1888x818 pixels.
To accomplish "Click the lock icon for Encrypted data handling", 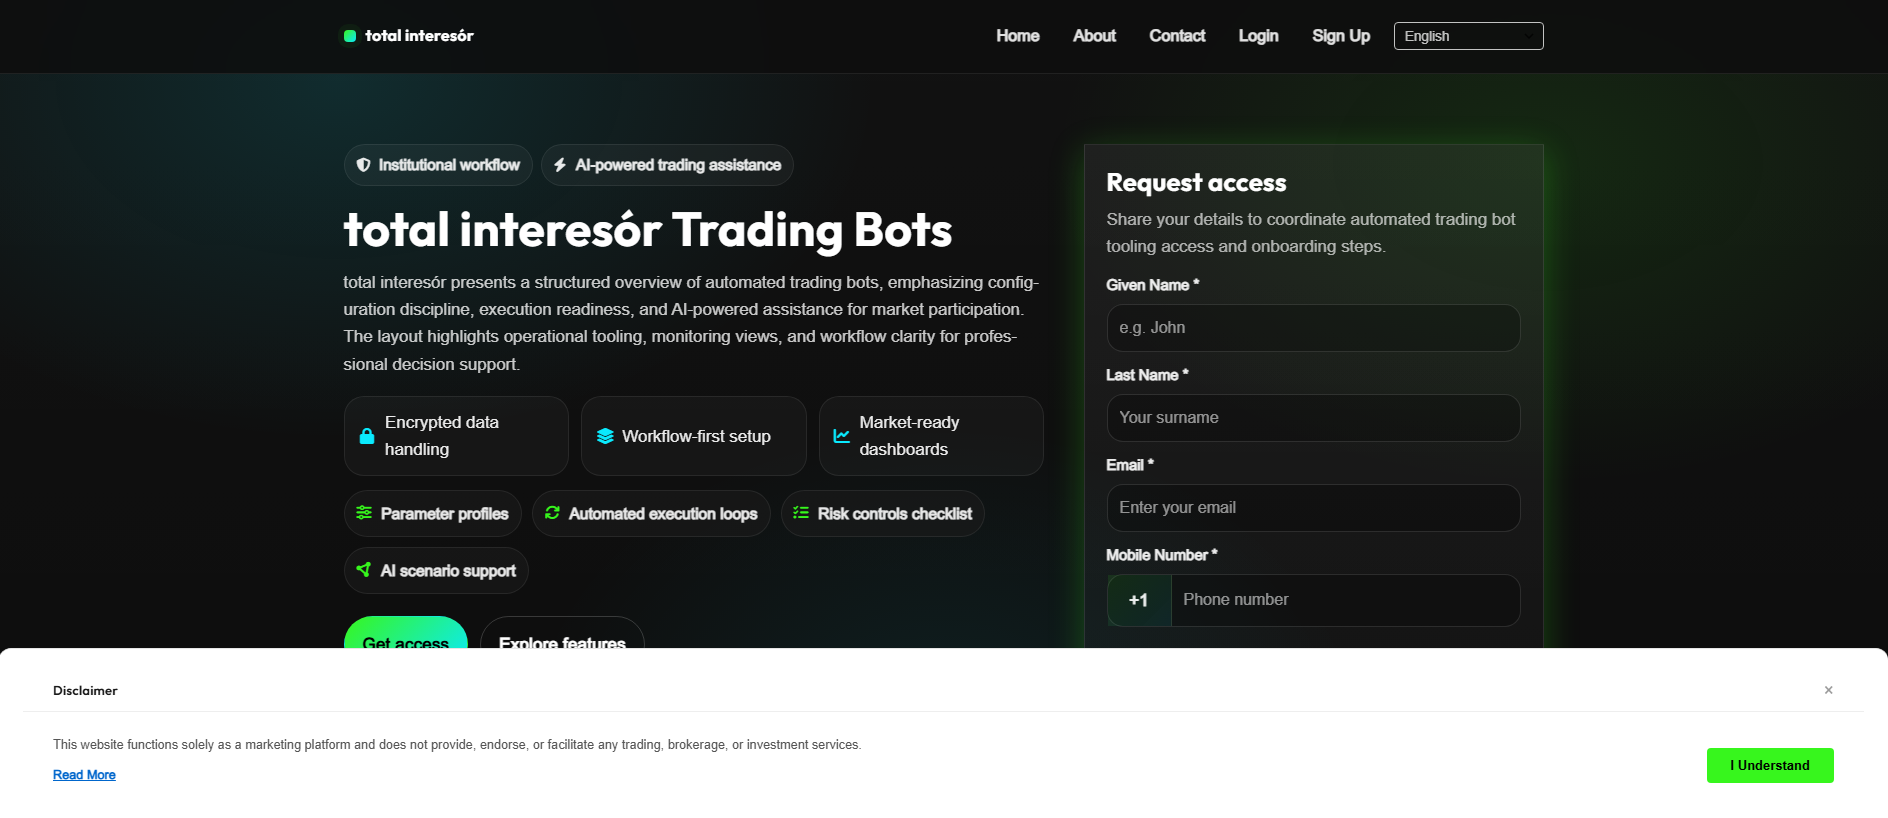I will coord(367,436).
